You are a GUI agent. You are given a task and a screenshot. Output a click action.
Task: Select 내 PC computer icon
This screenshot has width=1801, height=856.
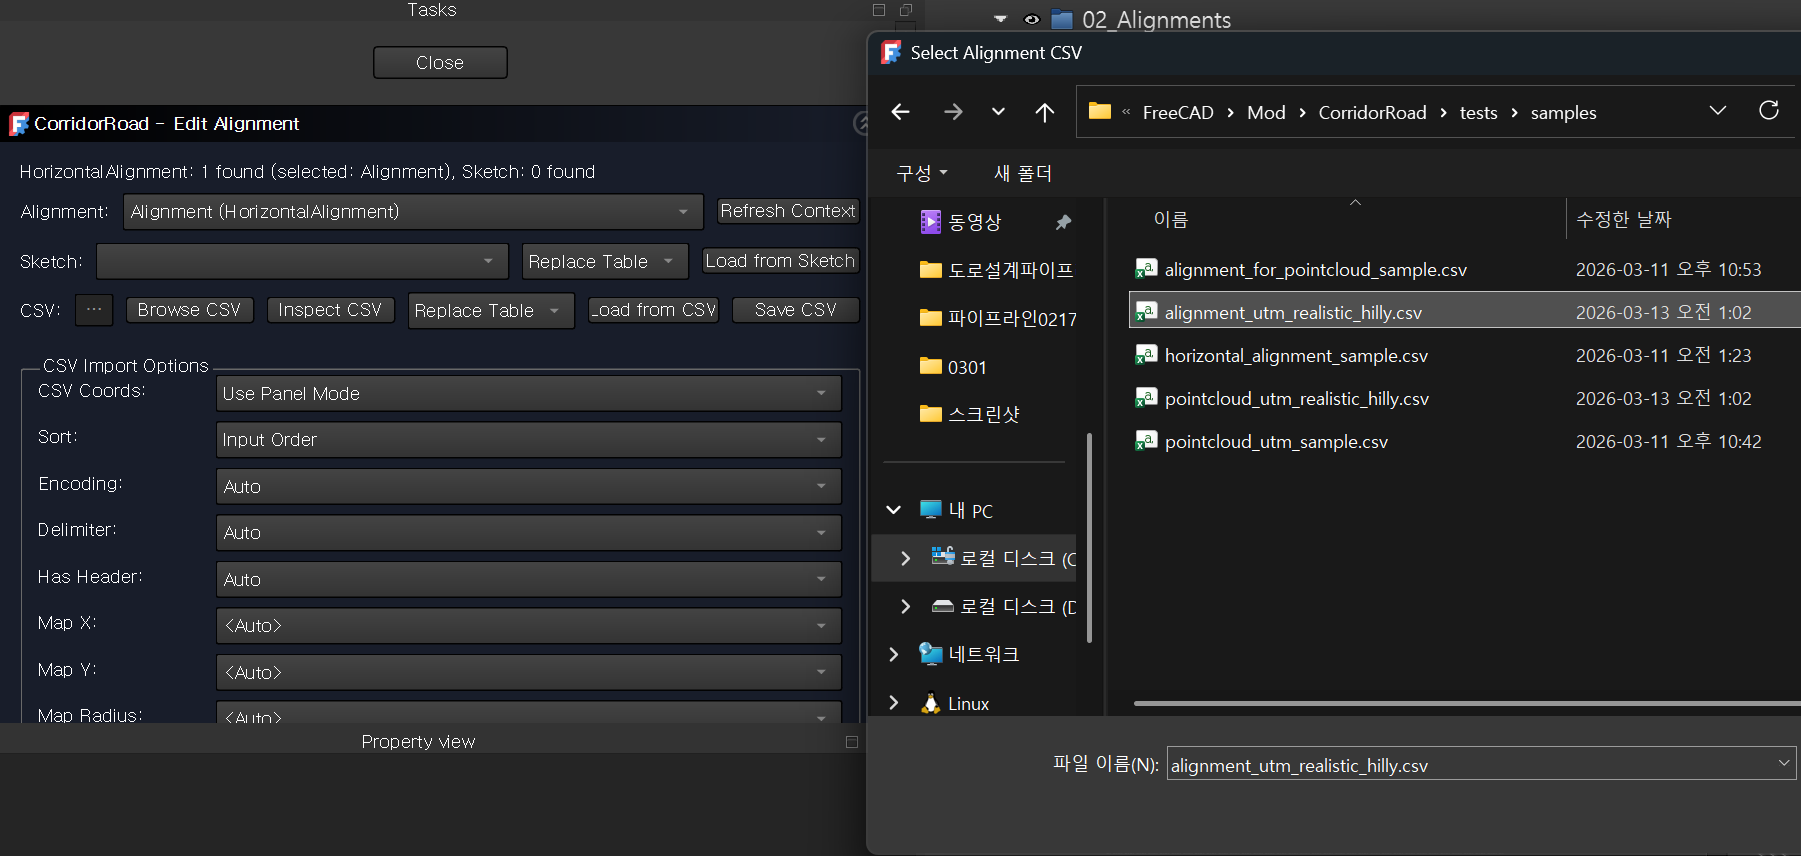tap(930, 510)
